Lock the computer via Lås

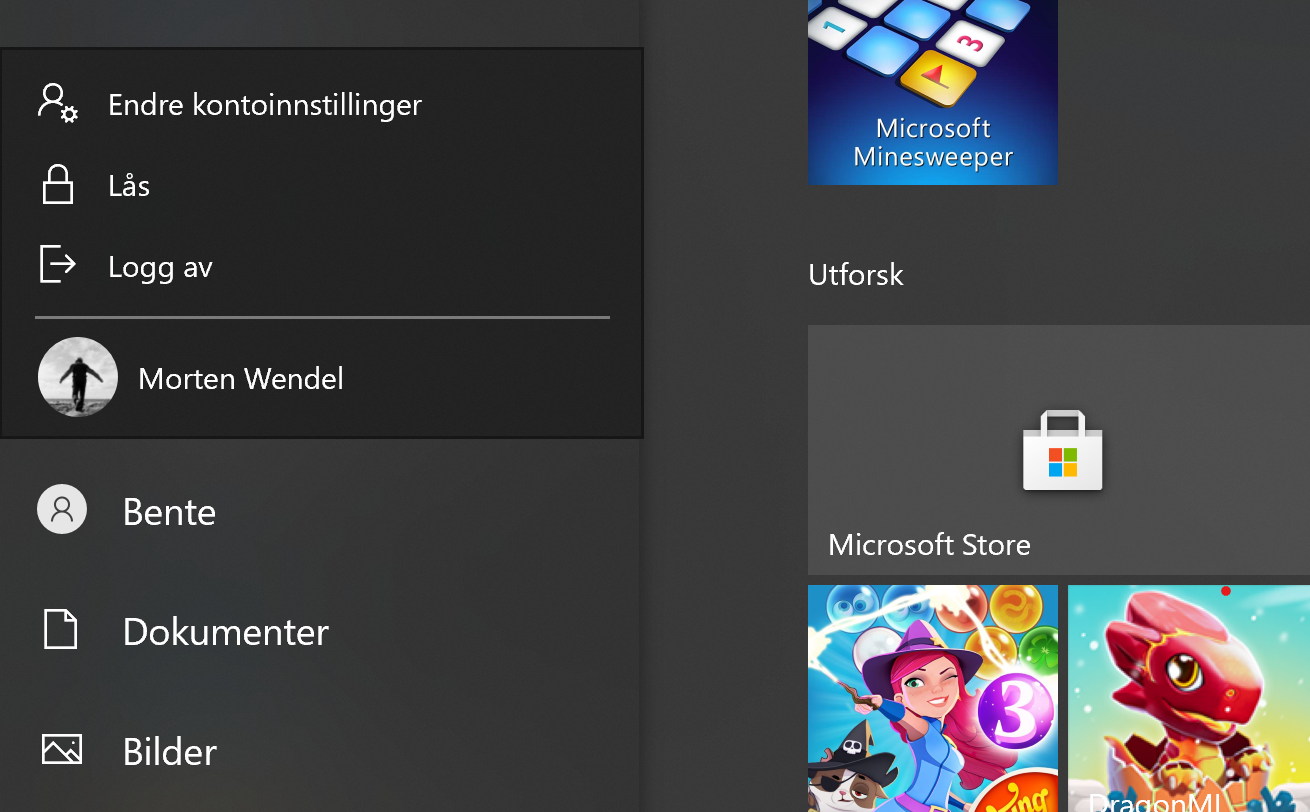click(128, 184)
